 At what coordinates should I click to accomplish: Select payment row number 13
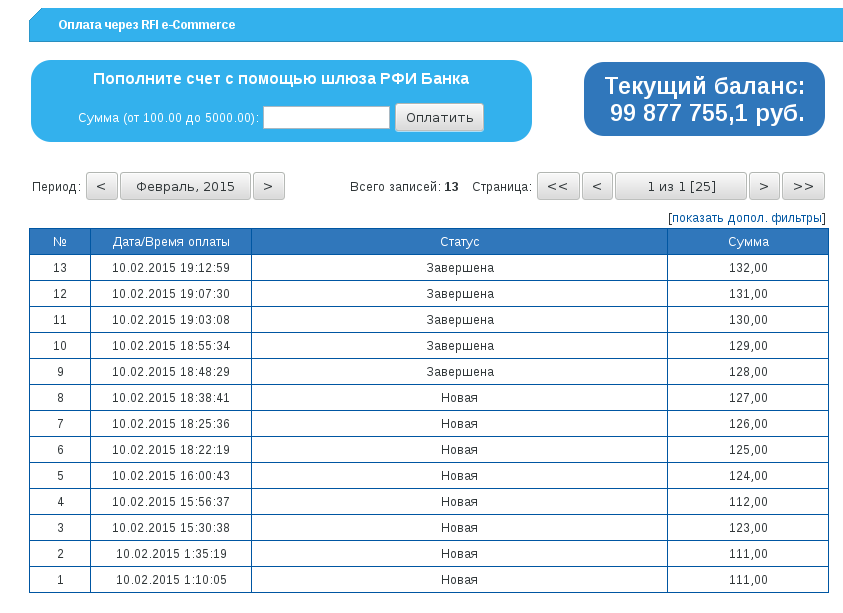(x=60, y=268)
